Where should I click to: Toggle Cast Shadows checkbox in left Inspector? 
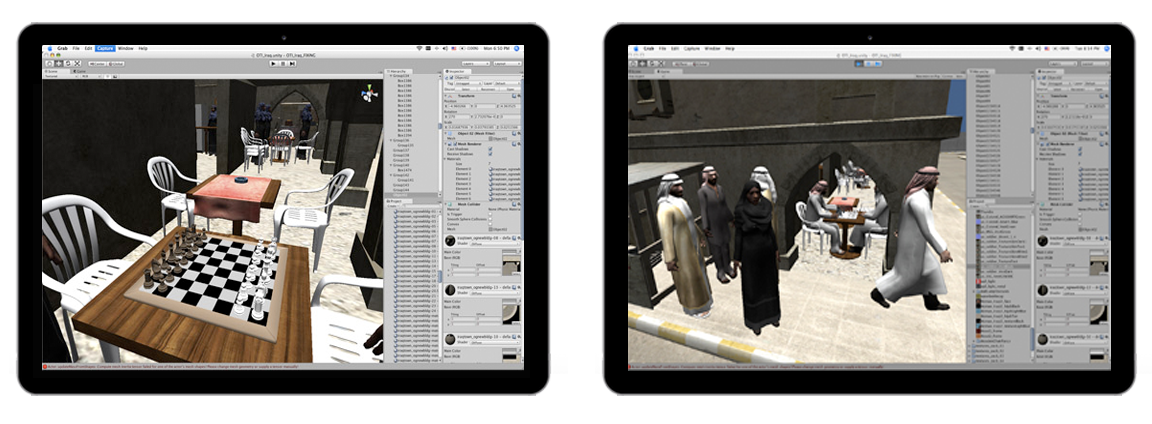489,149
